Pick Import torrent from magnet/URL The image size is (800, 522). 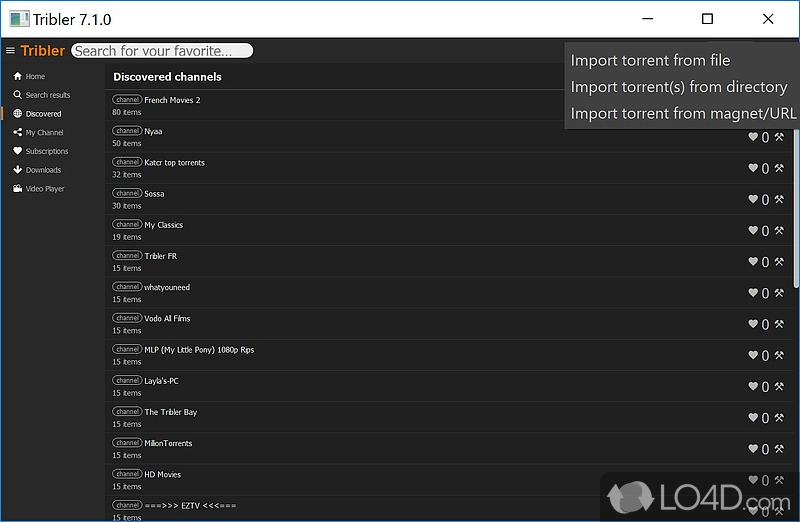click(683, 114)
